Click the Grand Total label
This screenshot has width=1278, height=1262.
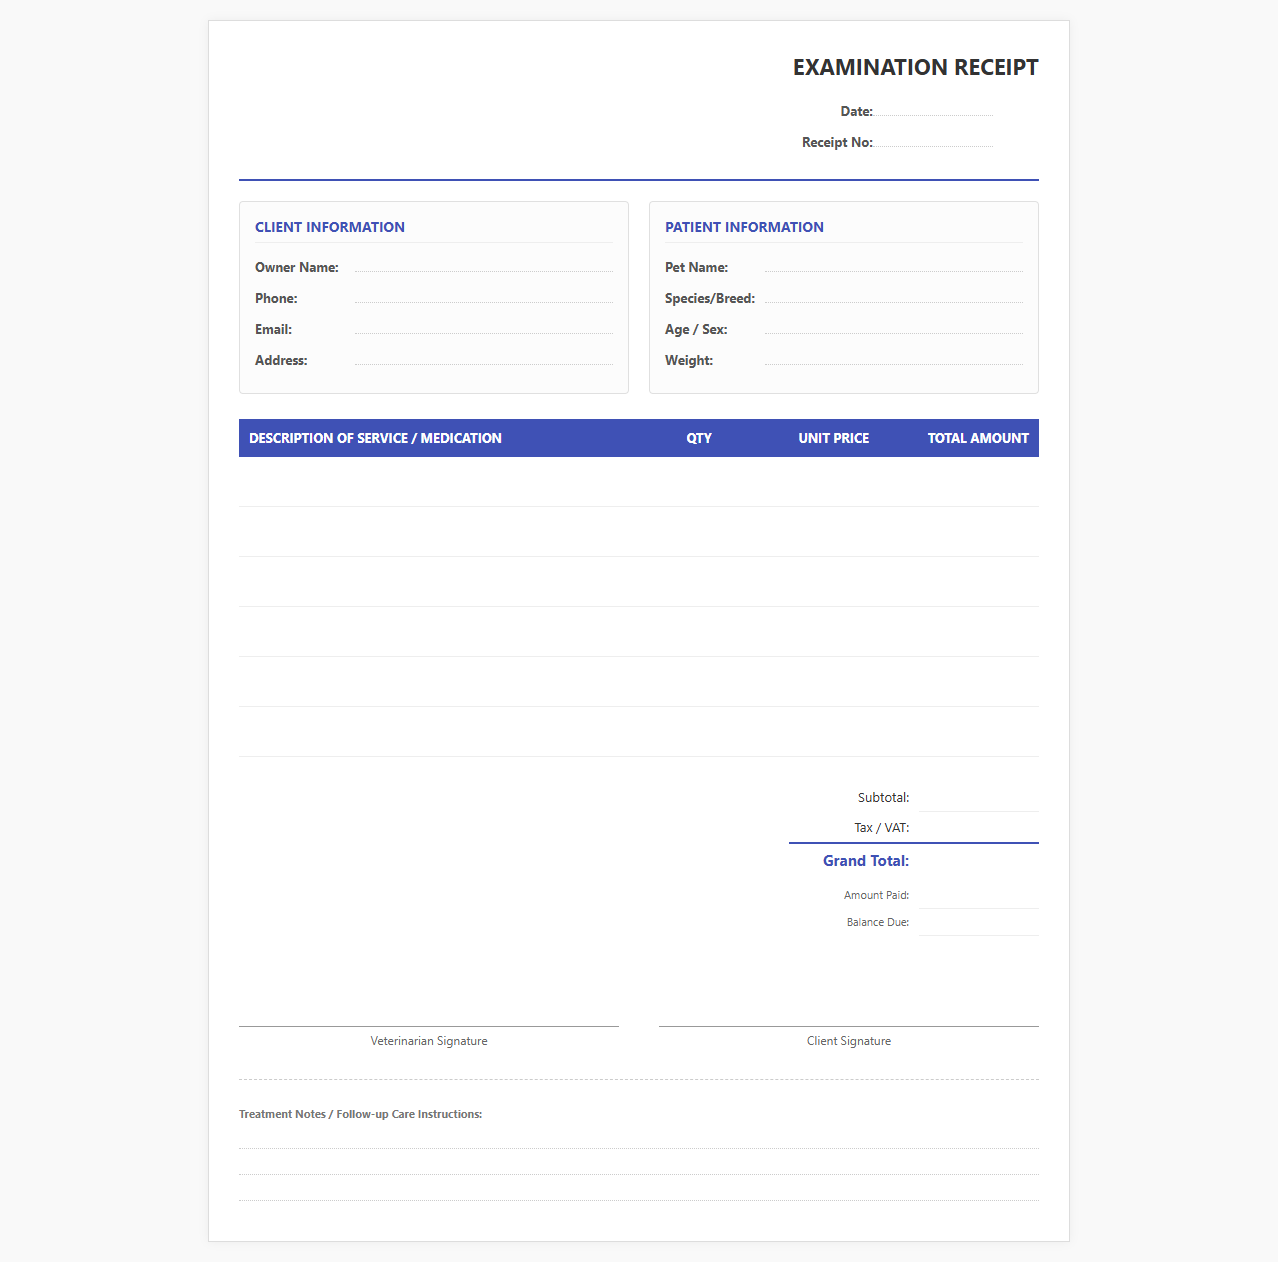(866, 861)
